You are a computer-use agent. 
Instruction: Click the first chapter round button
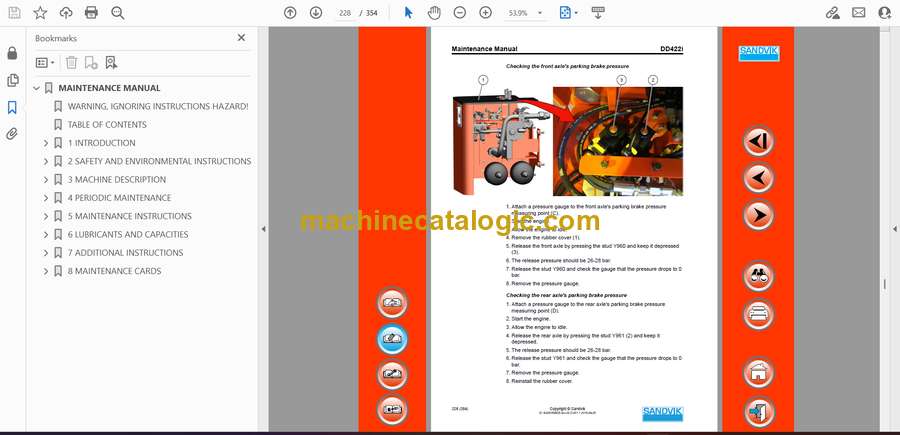click(x=758, y=141)
